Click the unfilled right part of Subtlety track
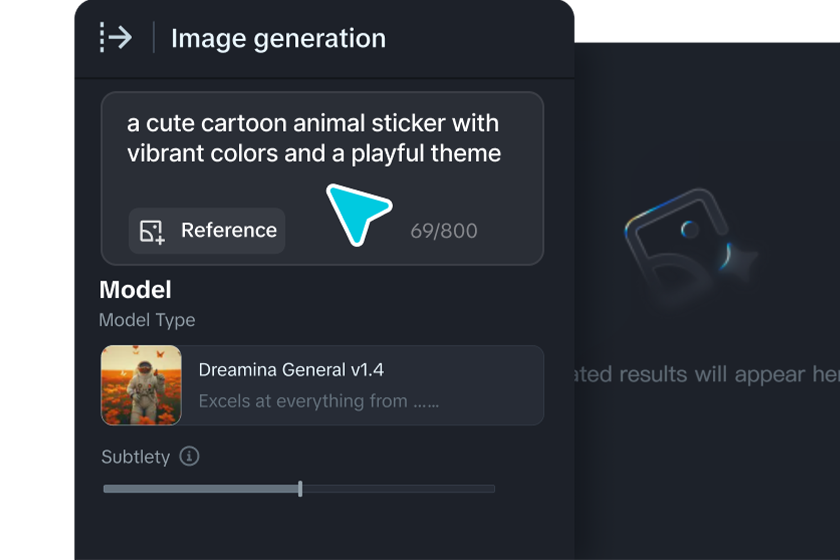The height and width of the screenshot is (560, 840). [398, 489]
